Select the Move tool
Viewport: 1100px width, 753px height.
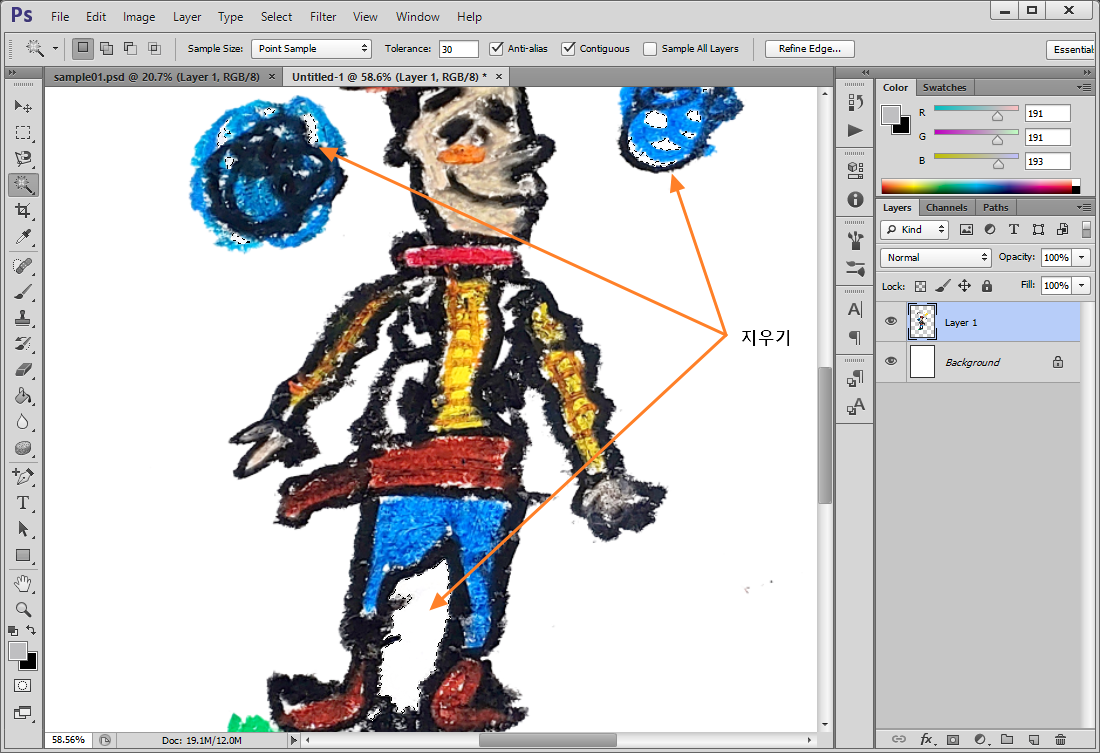pos(22,106)
